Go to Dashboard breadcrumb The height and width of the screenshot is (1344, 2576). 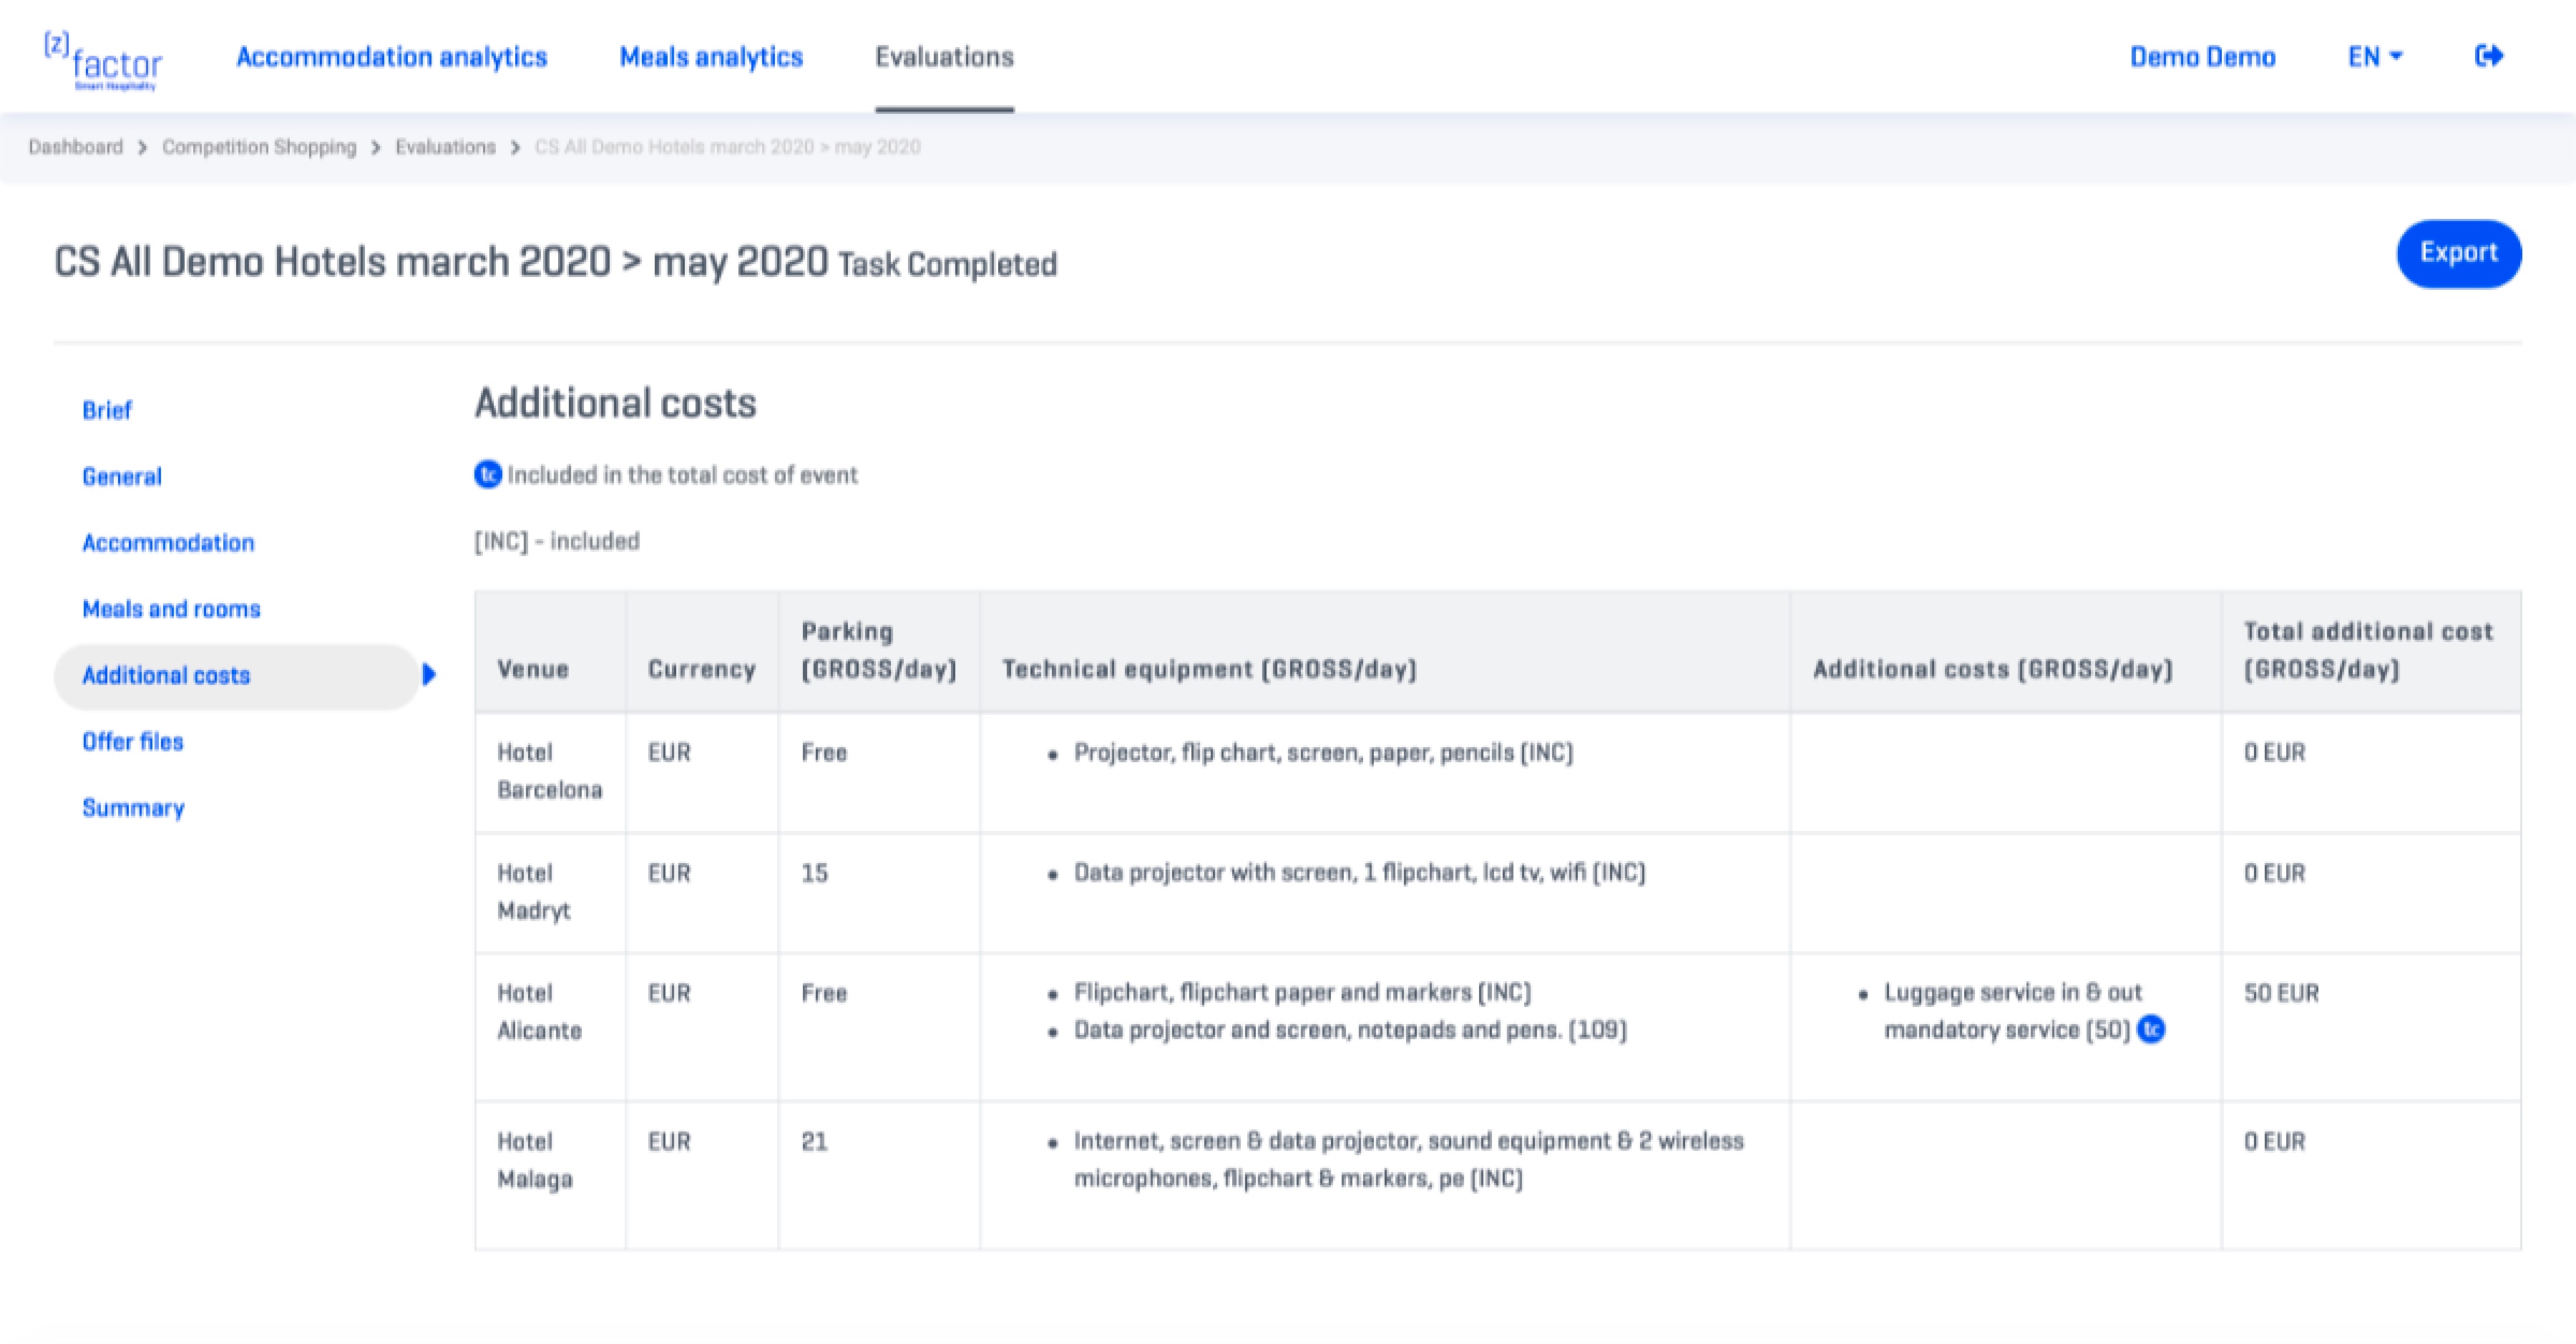point(75,147)
